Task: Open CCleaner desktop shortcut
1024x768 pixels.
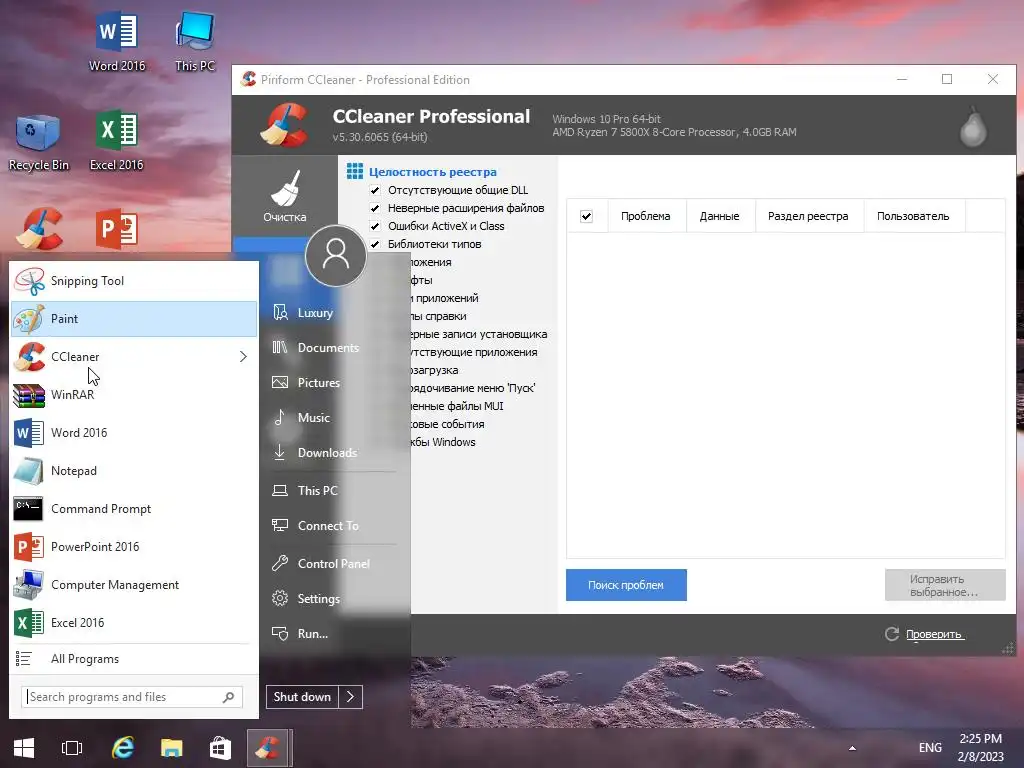Action: (40, 230)
